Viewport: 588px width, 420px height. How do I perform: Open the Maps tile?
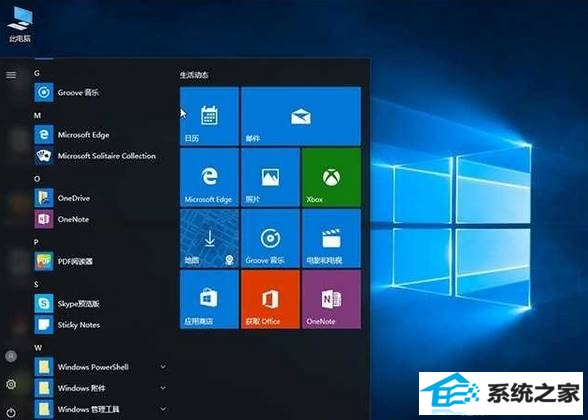[209, 238]
